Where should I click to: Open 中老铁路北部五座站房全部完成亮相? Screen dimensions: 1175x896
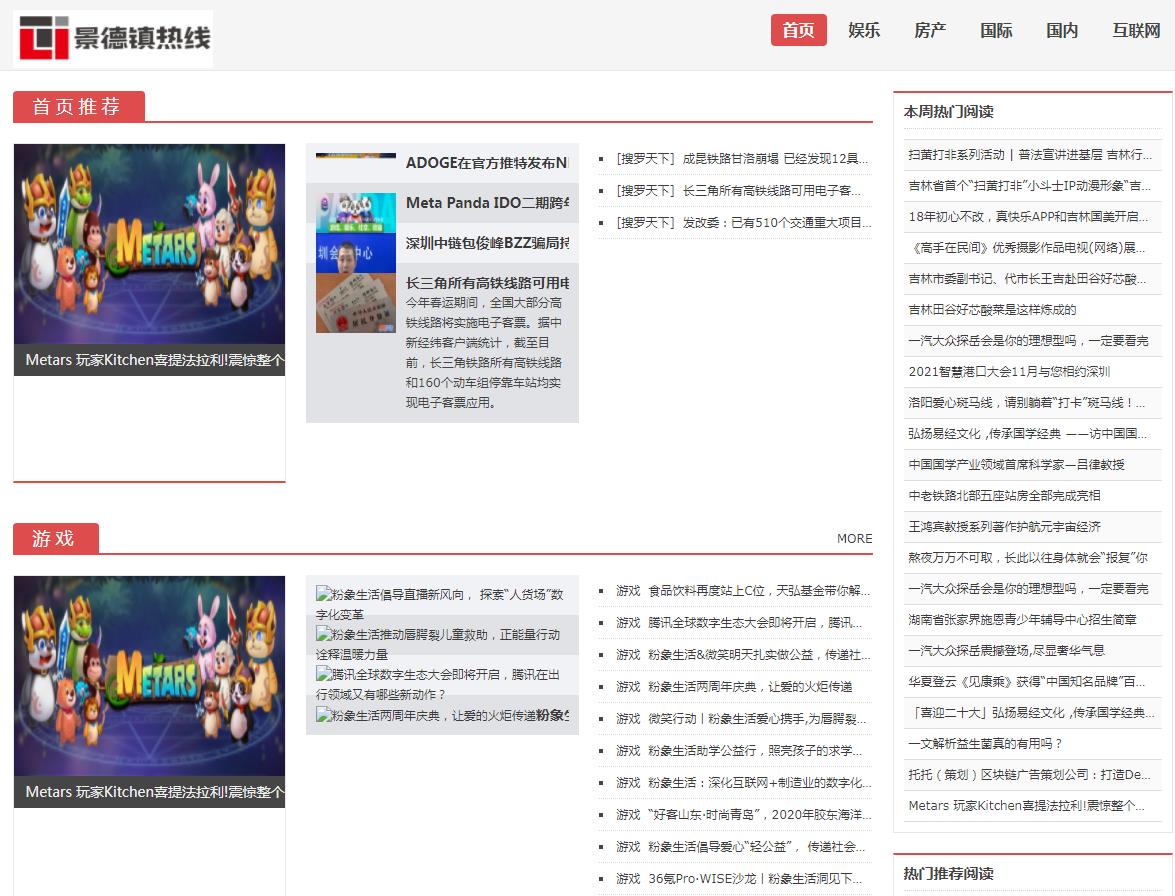(1004, 496)
